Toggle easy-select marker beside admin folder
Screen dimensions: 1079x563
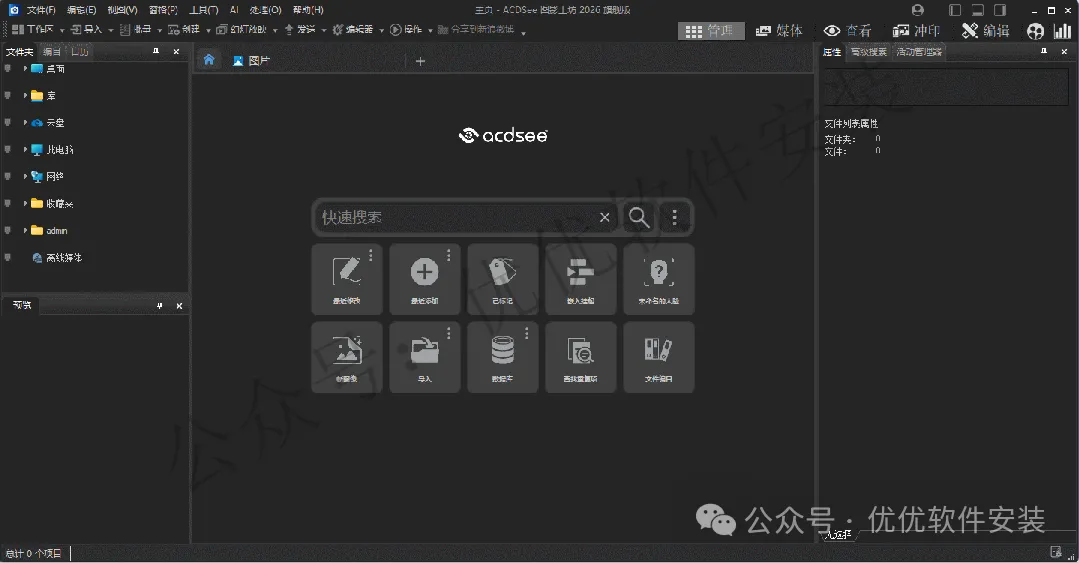point(8,231)
